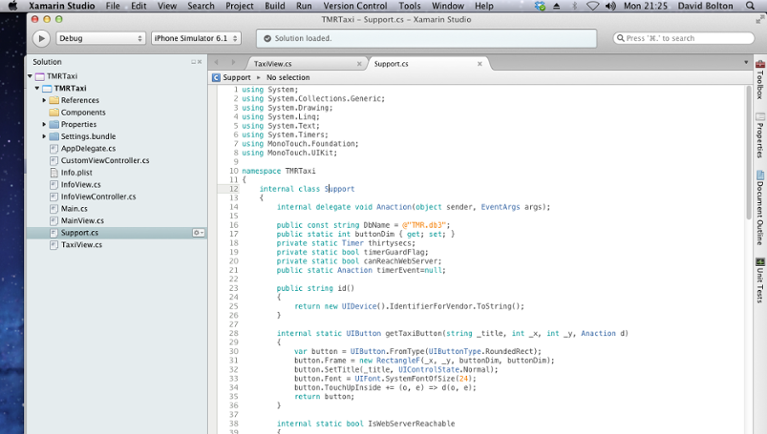Close the Support.cs tab

click(x=480, y=64)
